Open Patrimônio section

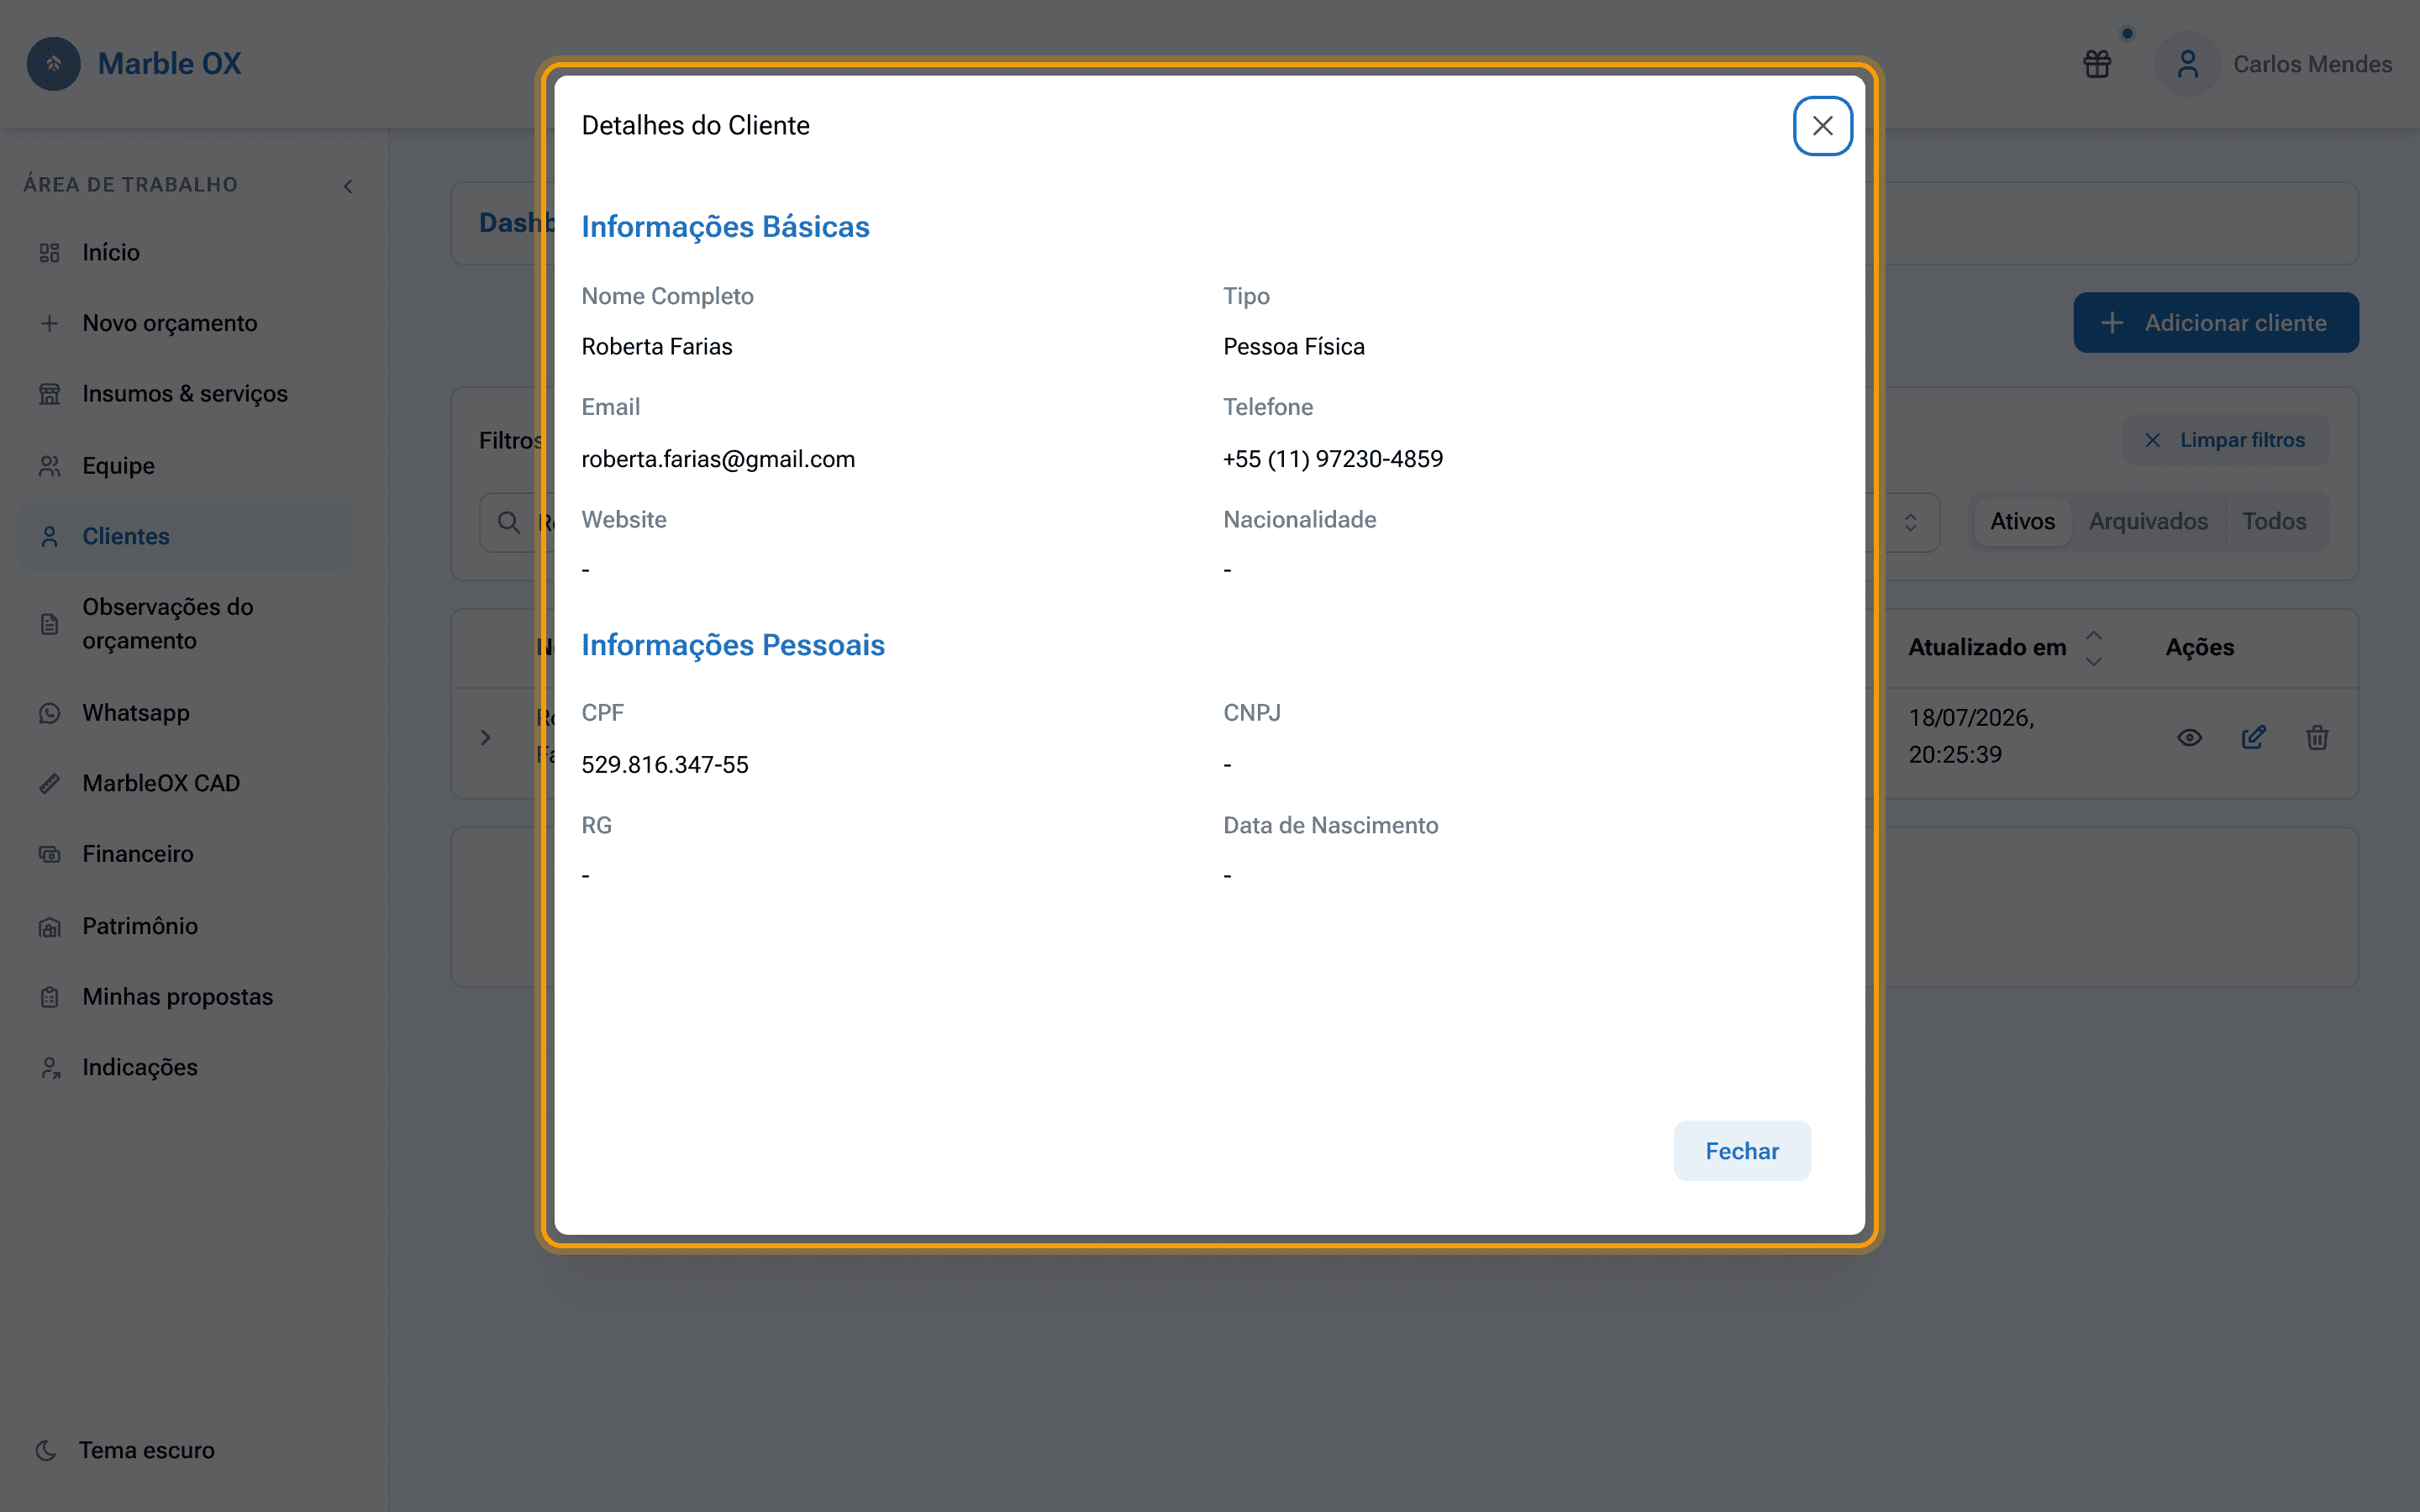(186, 926)
